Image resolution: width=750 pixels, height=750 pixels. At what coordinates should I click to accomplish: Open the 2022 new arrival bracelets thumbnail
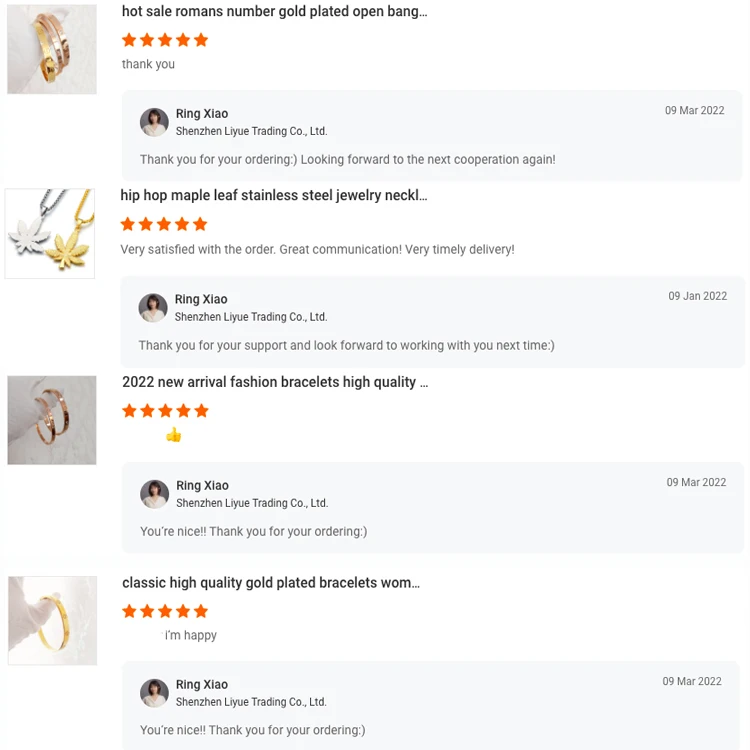pyautogui.click(x=52, y=420)
